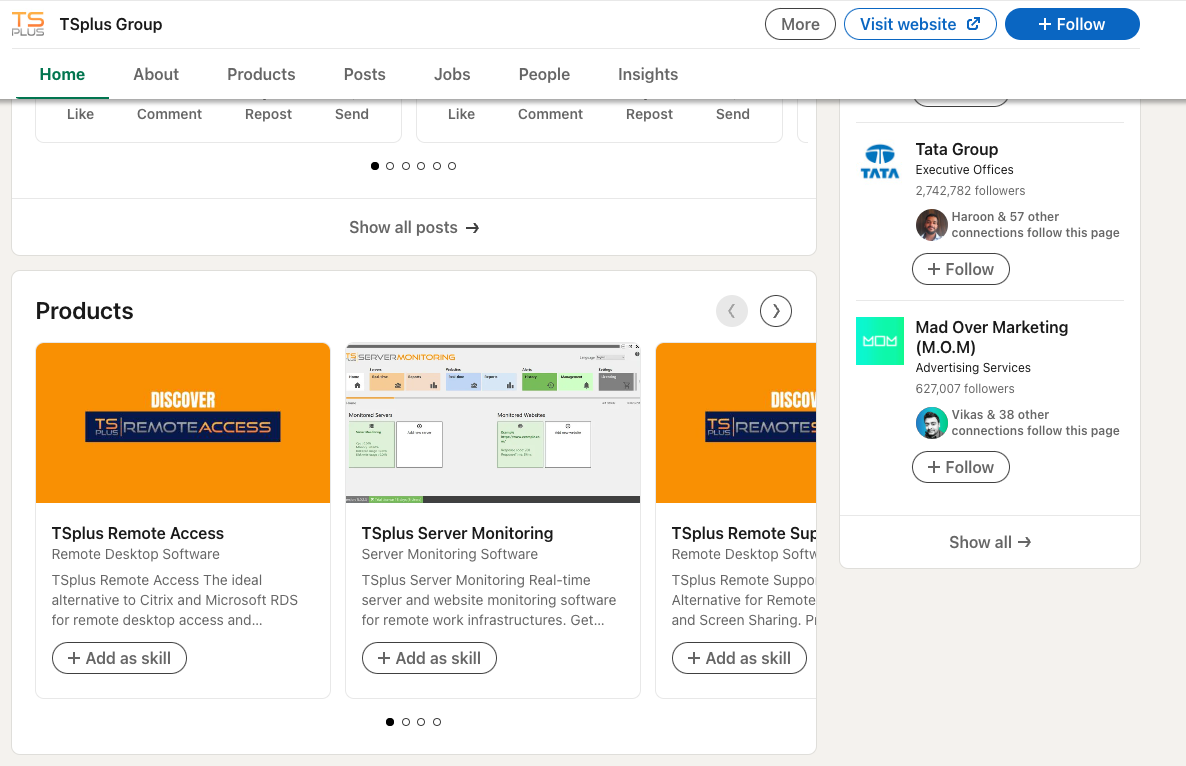This screenshot has height=766, width=1186.
Task: Open TSplus Server Monitoring screenshot thumbnail
Action: [x=492, y=423]
